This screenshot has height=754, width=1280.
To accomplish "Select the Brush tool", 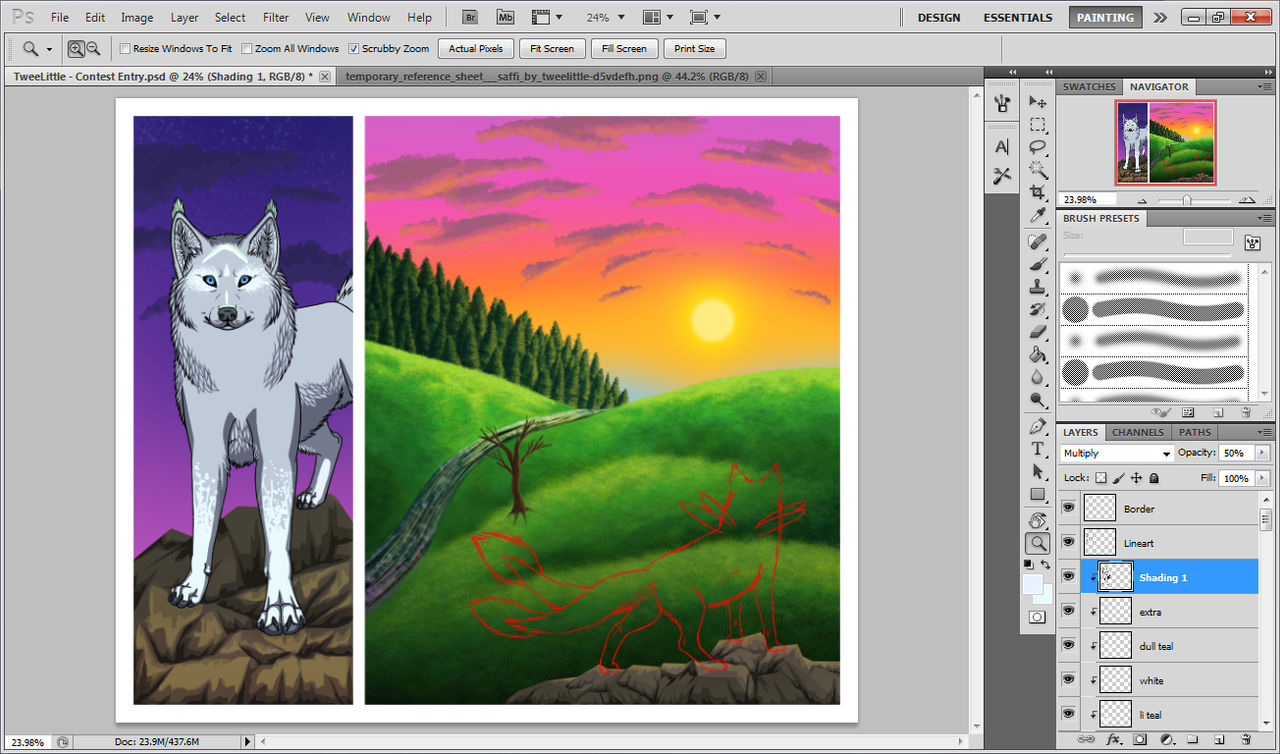I will pyautogui.click(x=1038, y=264).
